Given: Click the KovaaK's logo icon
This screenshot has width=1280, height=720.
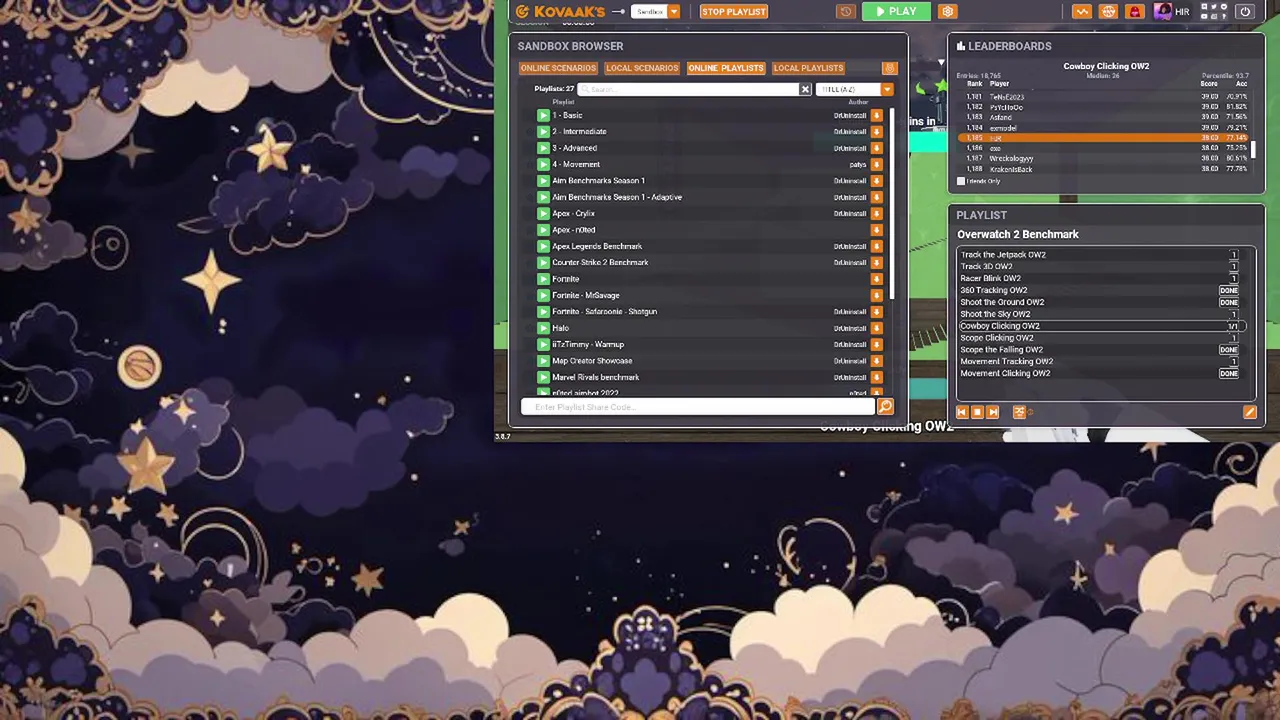Looking at the screenshot, I should click(523, 12).
